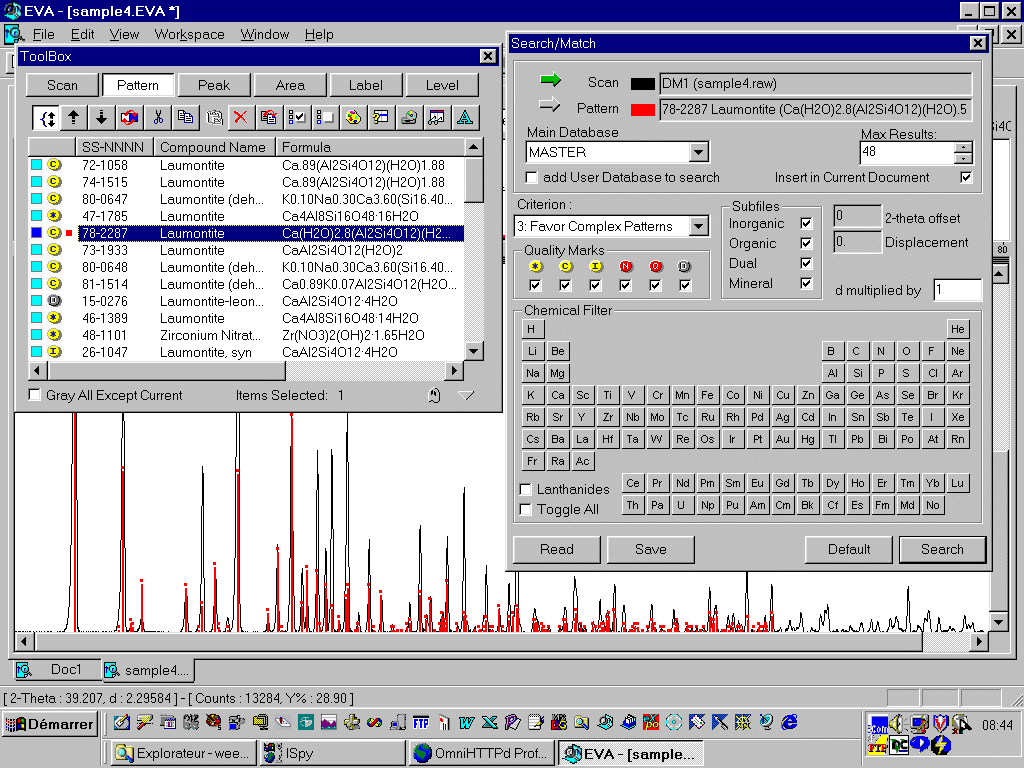Uncheck the Organic subfile checkbox

pyautogui.click(x=806, y=244)
